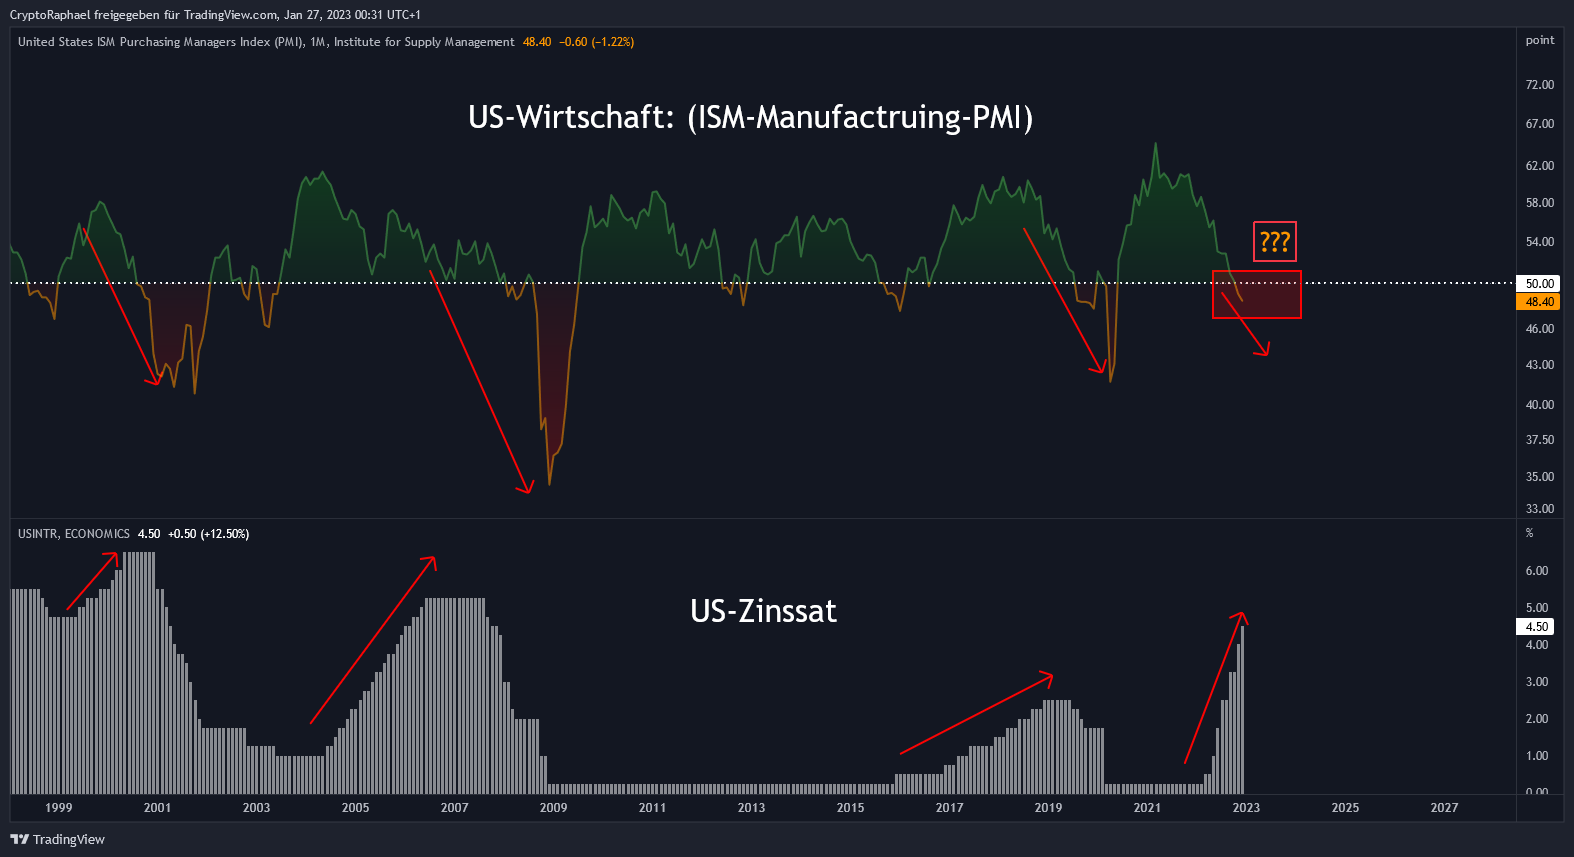Screen dimensions: 1574x857
Task: Click the 2011 label on time axis
Action: (x=653, y=808)
